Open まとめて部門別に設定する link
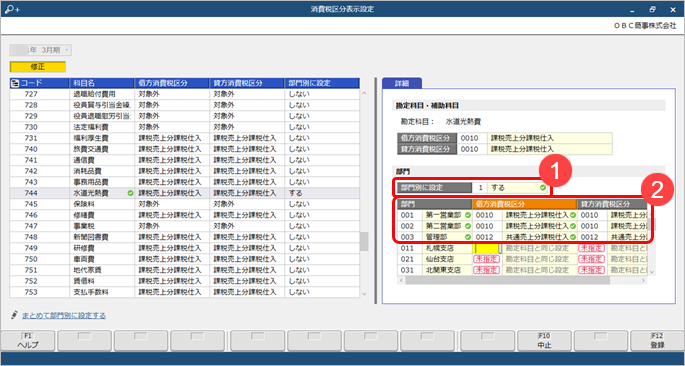685x366 pixels. pos(64,315)
